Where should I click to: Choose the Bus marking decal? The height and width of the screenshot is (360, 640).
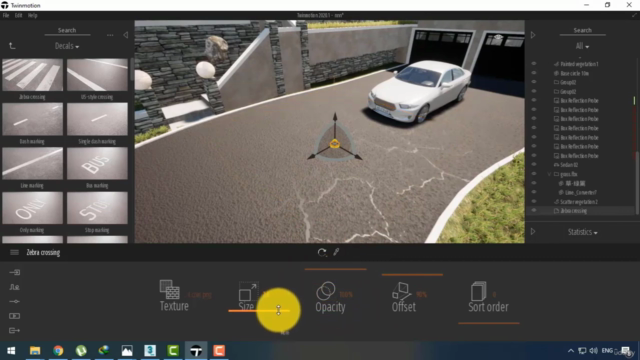(97, 163)
